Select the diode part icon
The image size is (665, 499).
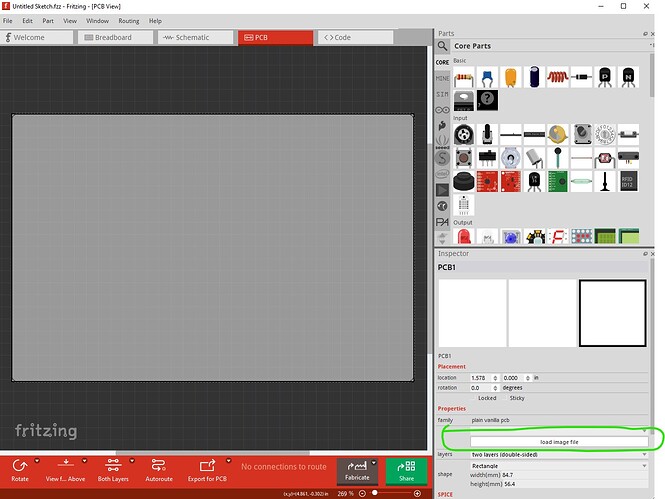pyautogui.click(x=581, y=77)
